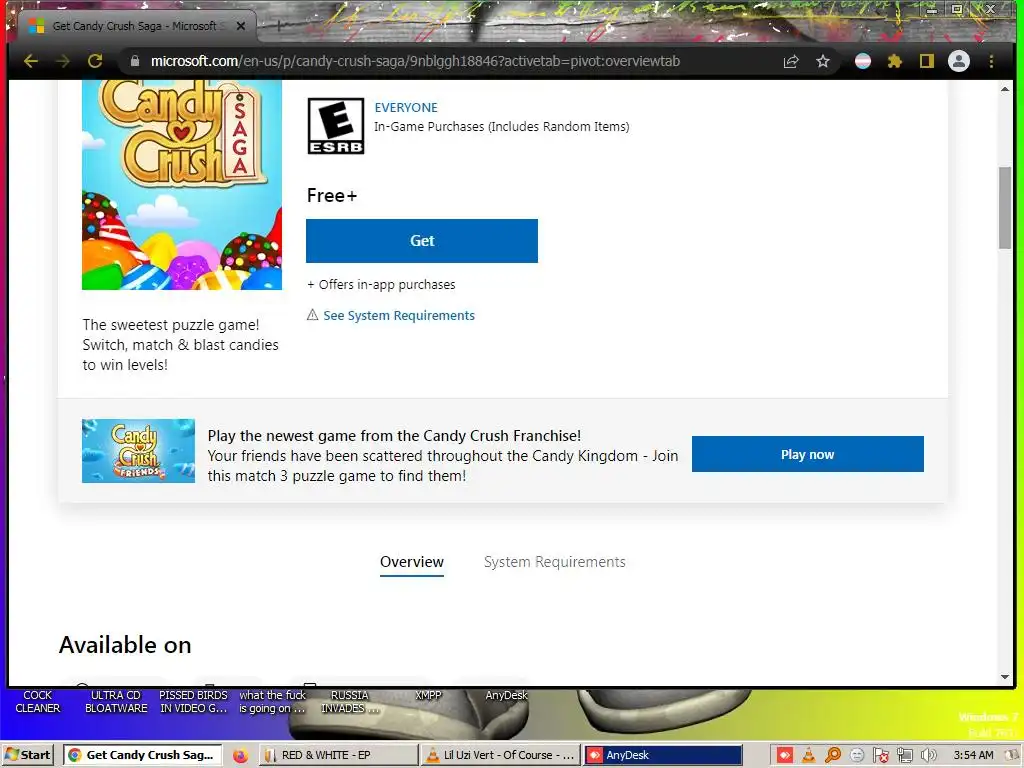Click the padlock site info icon
The image size is (1024, 768).
(135, 61)
